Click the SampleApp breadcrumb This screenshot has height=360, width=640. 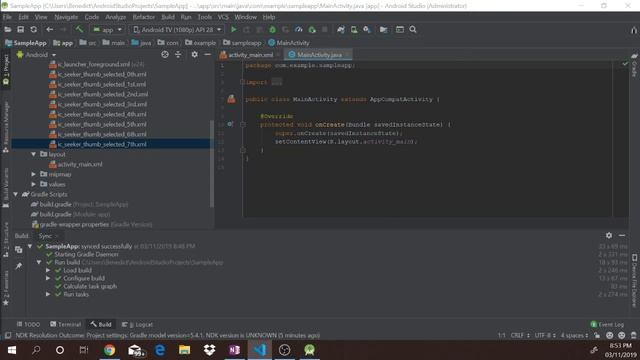pyautogui.click(x=26, y=43)
